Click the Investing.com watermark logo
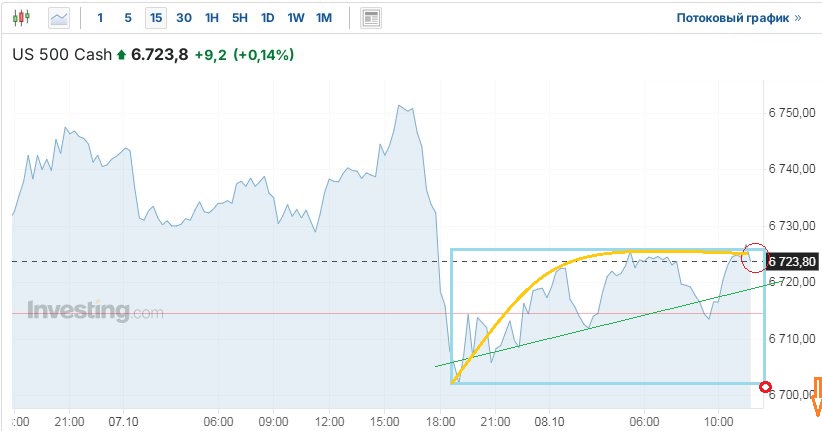Screen dimensions: 822x431 click(95, 311)
